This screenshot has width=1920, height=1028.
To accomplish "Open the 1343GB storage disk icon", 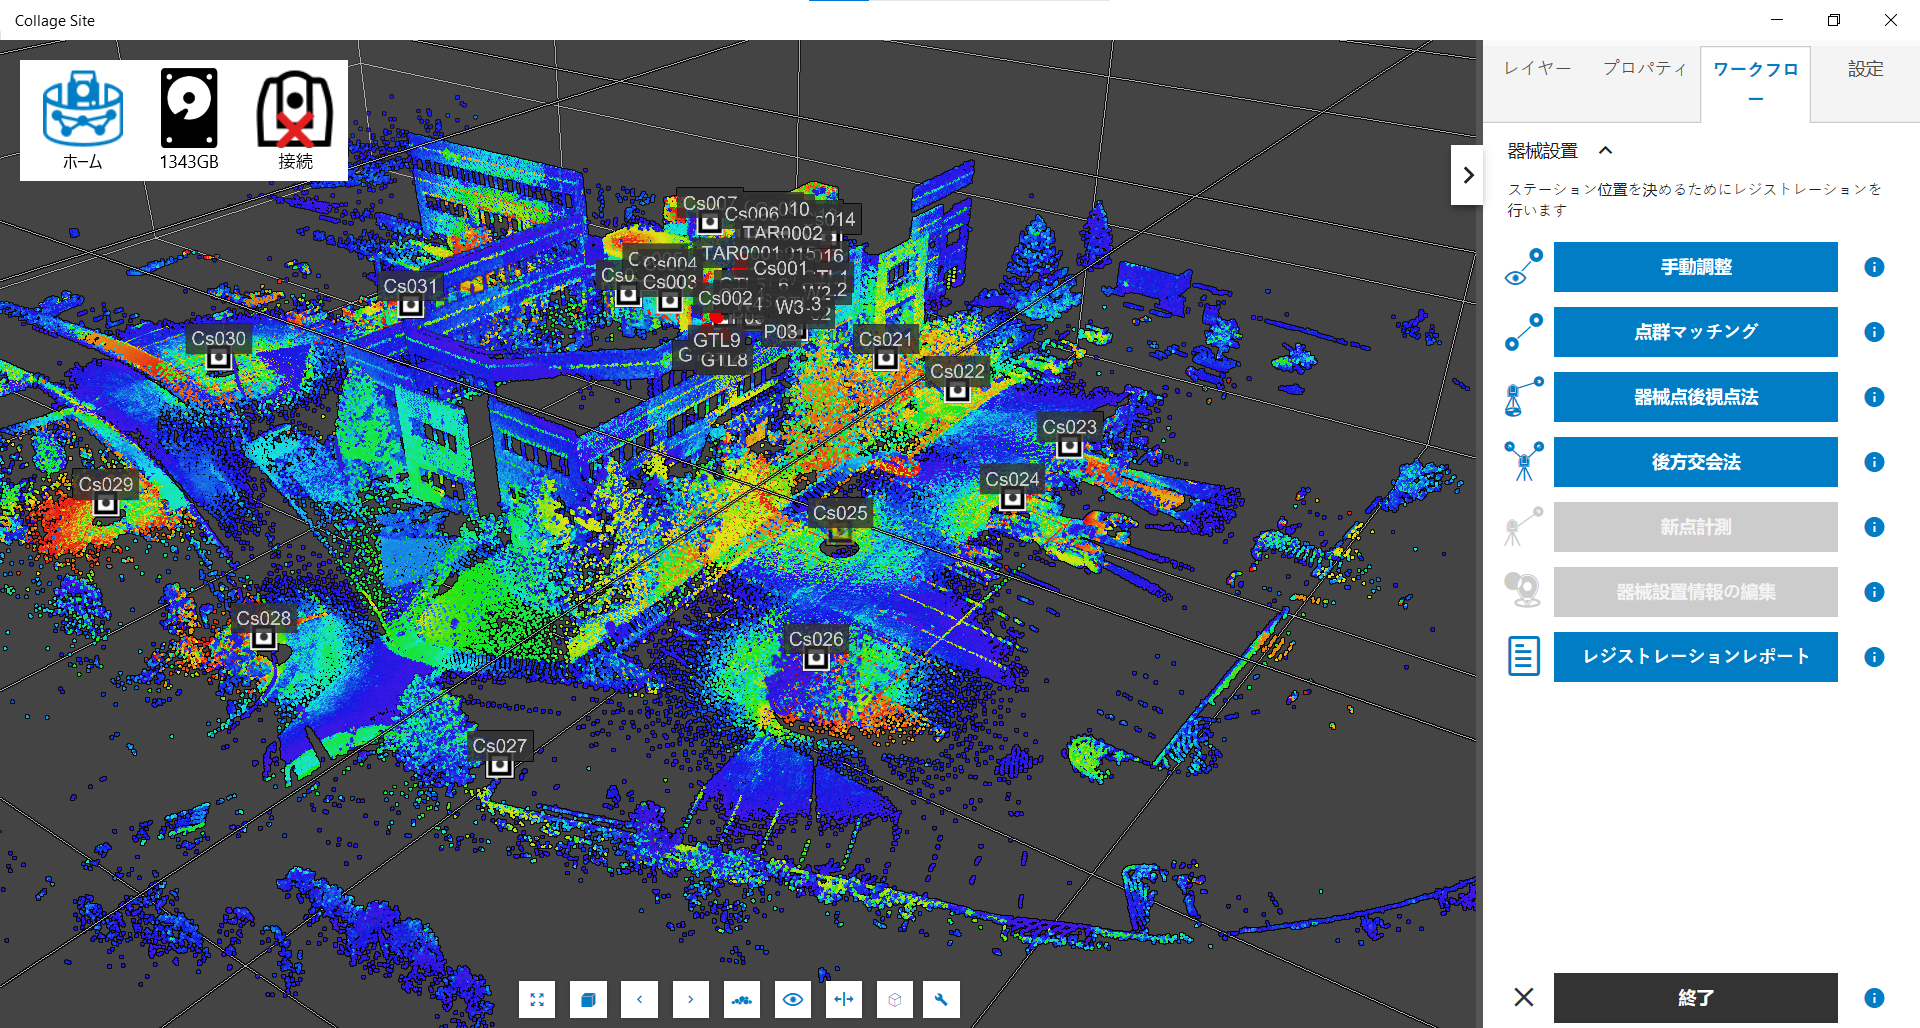I will [189, 119].
